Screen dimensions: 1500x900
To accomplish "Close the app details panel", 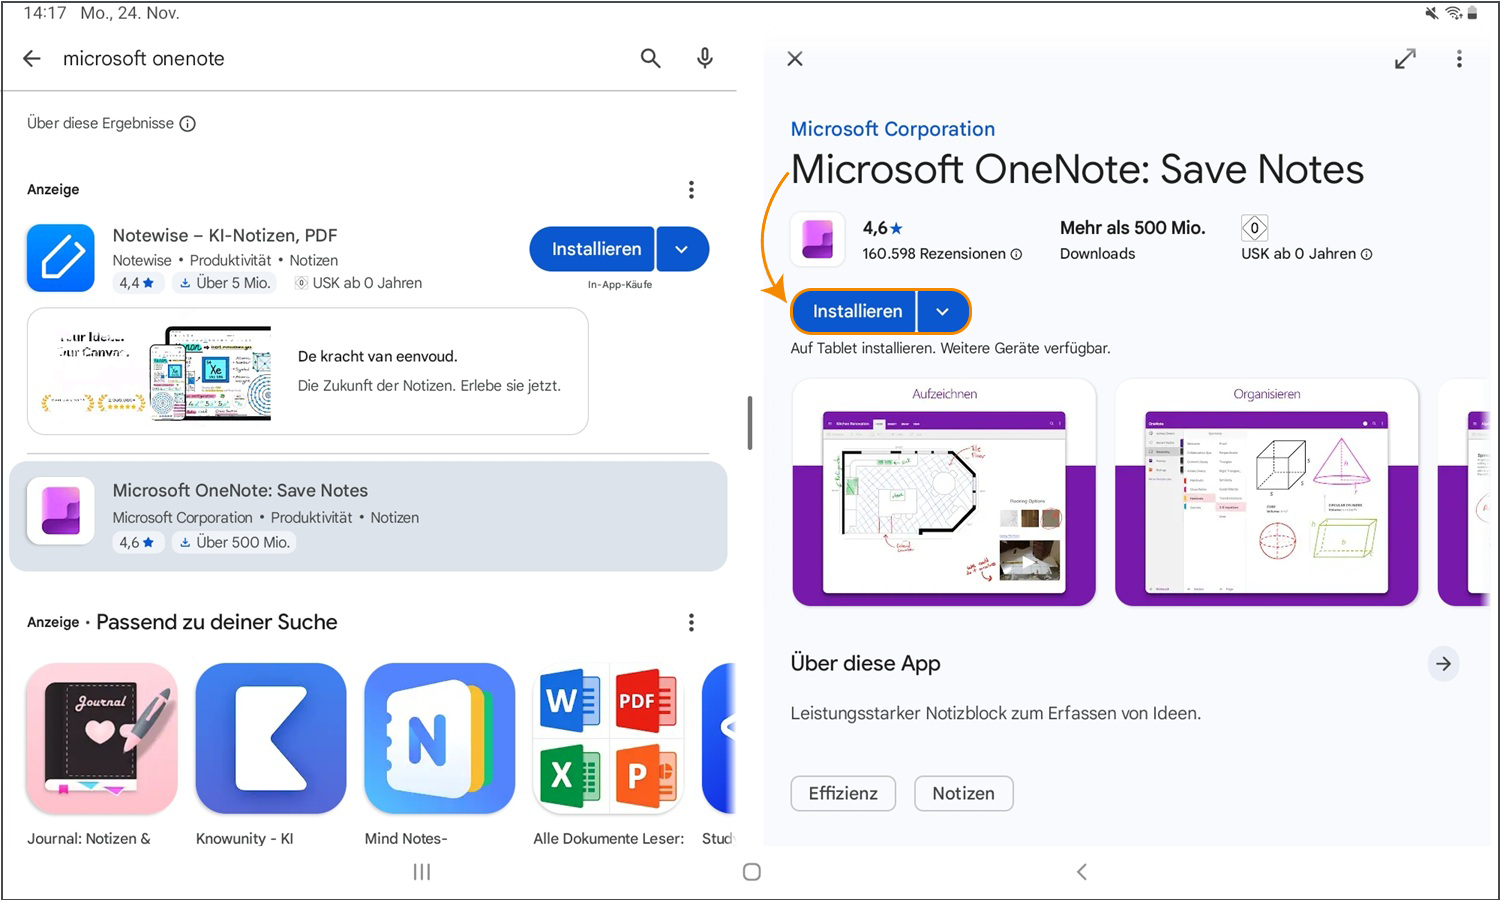I will [795, 59].
